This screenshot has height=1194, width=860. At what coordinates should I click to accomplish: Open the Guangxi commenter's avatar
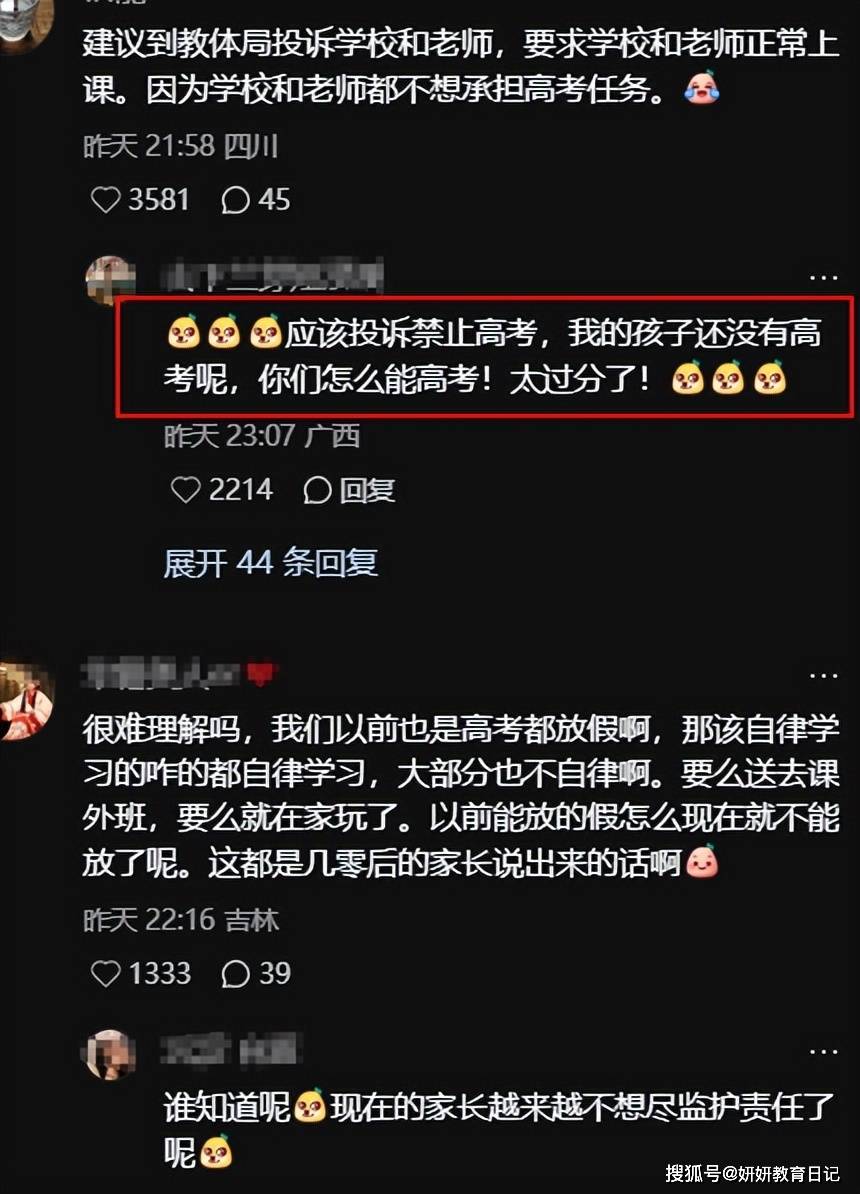pyautogui.click(x=110, y=279)
